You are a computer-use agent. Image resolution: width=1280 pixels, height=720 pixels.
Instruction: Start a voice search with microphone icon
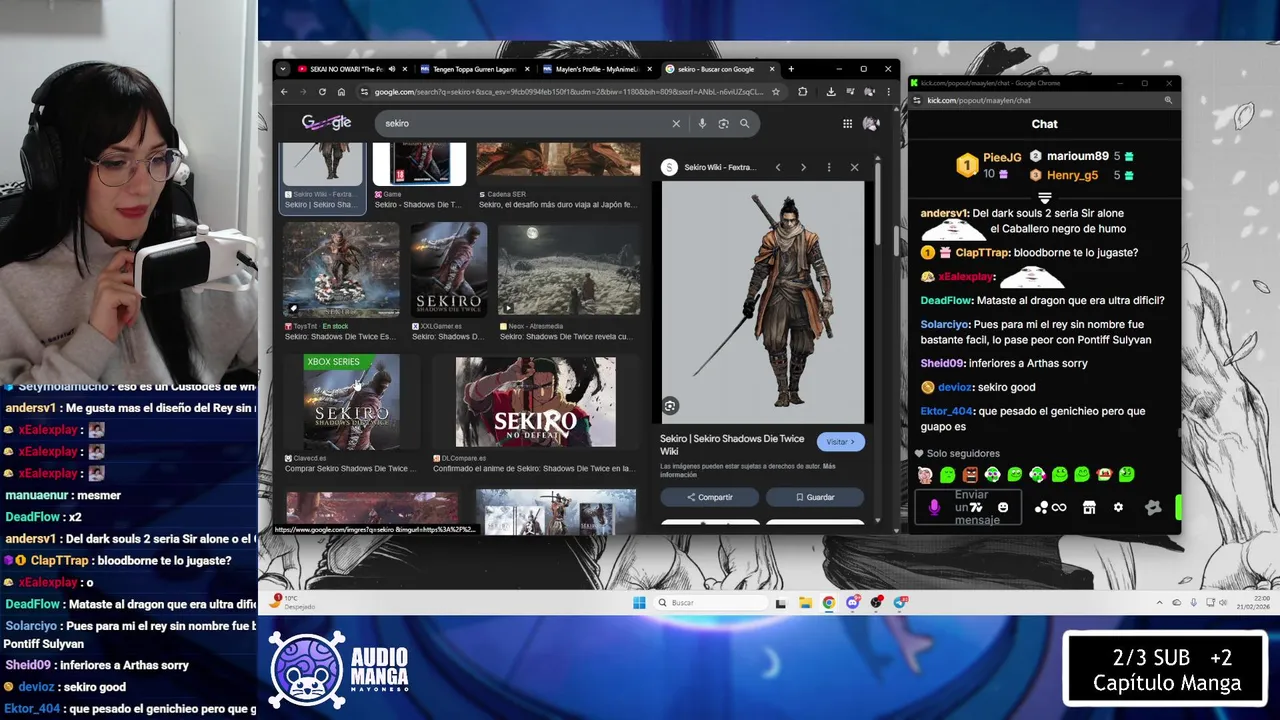[702, 124]
